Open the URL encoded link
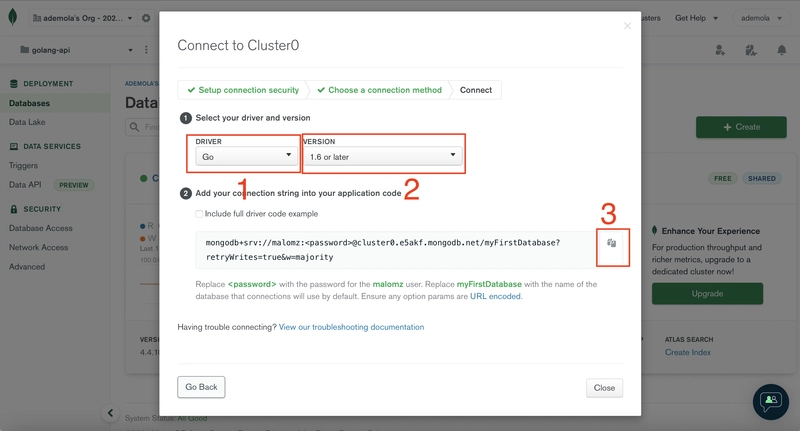Image resolution: width=800 pixels, height=431 pixels. [x=495, y=296]
